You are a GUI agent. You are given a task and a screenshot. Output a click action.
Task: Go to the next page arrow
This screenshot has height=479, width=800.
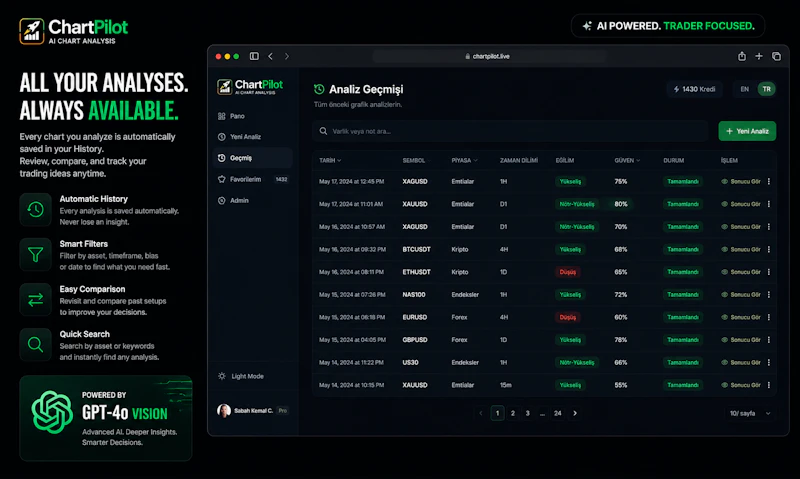pyautogui.click(x=575, y=413)
